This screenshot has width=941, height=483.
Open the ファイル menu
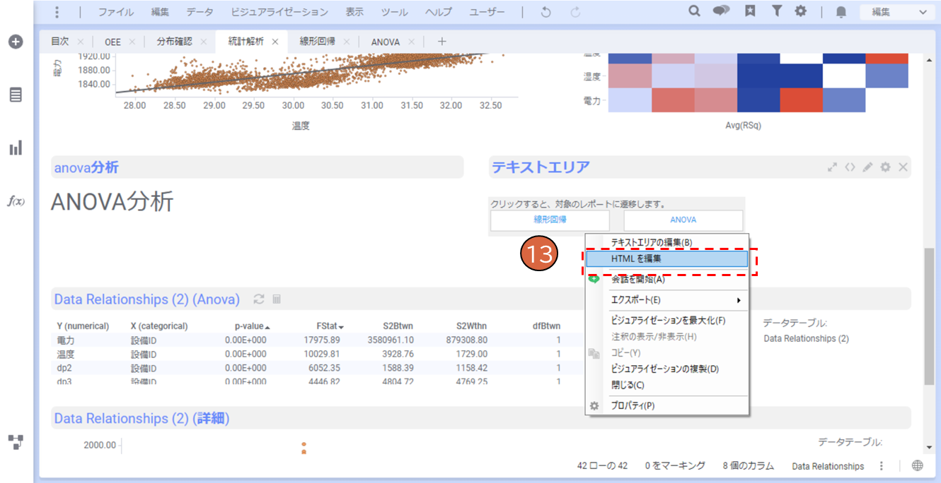click(116, 12)
